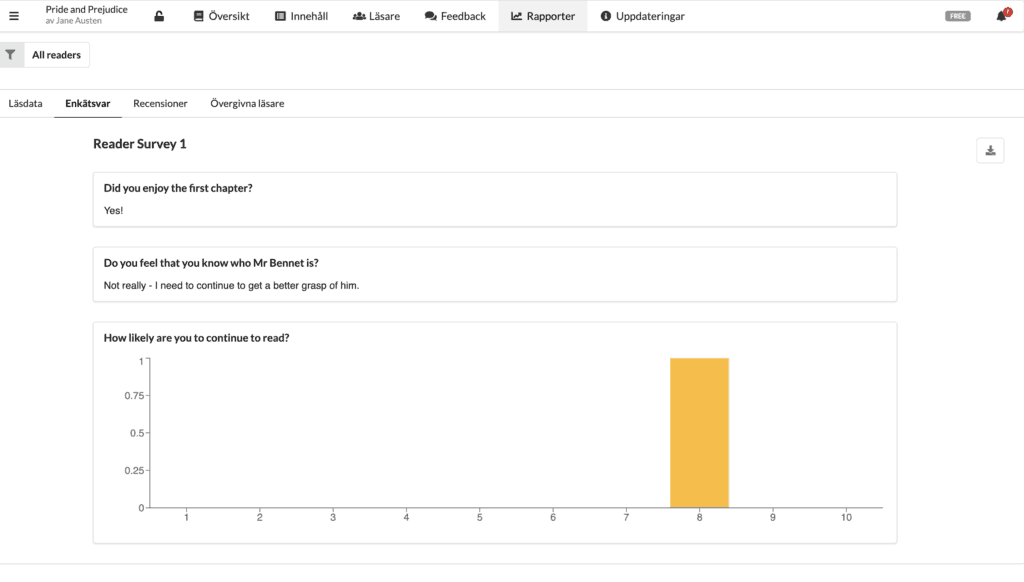The image size is (1024, 582).
Task: Click the yellow bar at rating 8
Action: tap(699, 432)
